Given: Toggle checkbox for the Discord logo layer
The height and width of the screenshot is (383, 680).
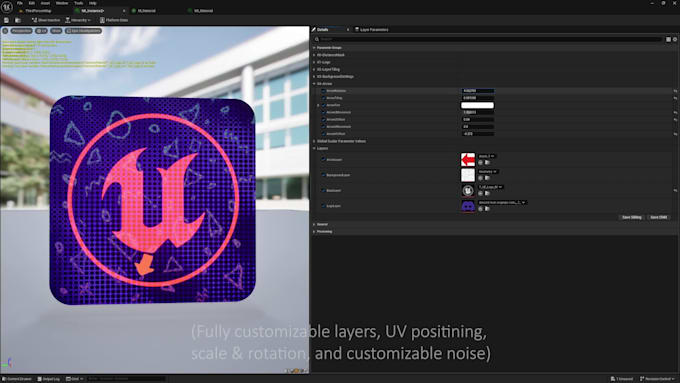Looking at the screenshot, I should [x=323, y=206].
